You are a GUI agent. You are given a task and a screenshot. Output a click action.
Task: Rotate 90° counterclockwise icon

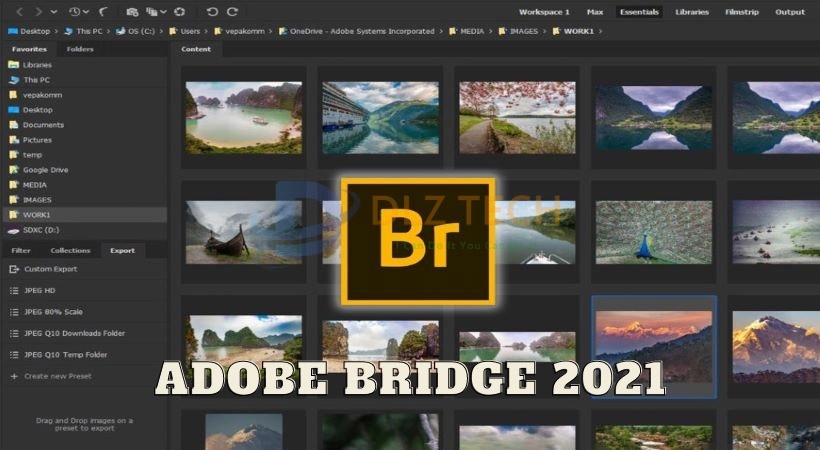212,12
